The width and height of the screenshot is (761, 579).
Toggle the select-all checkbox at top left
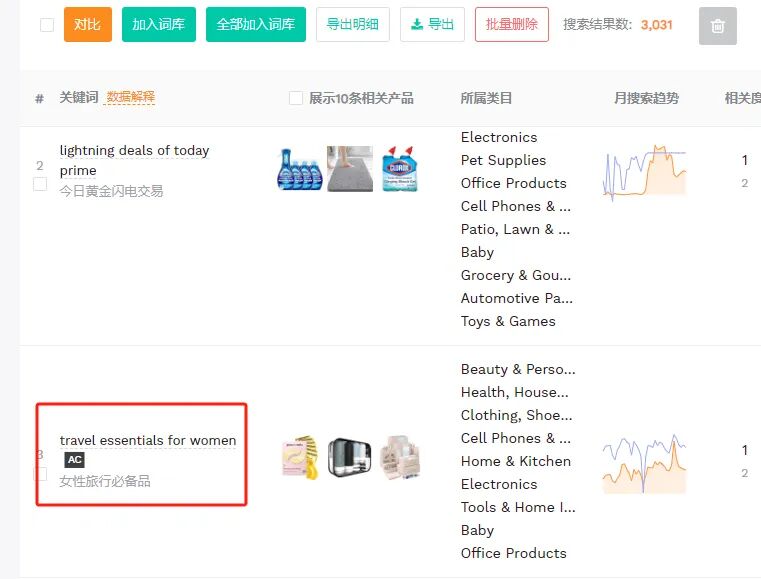[x=47, y=25]
